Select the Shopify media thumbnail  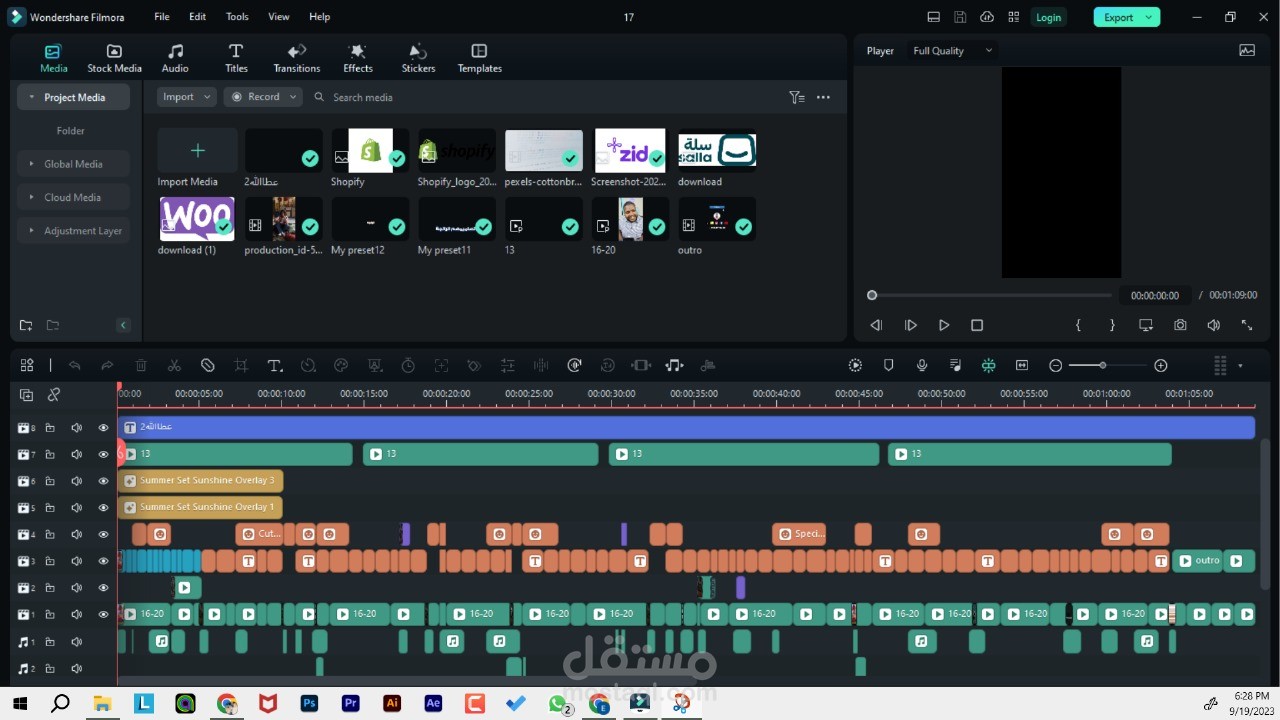pyautogui.click(x=370, y=151)
